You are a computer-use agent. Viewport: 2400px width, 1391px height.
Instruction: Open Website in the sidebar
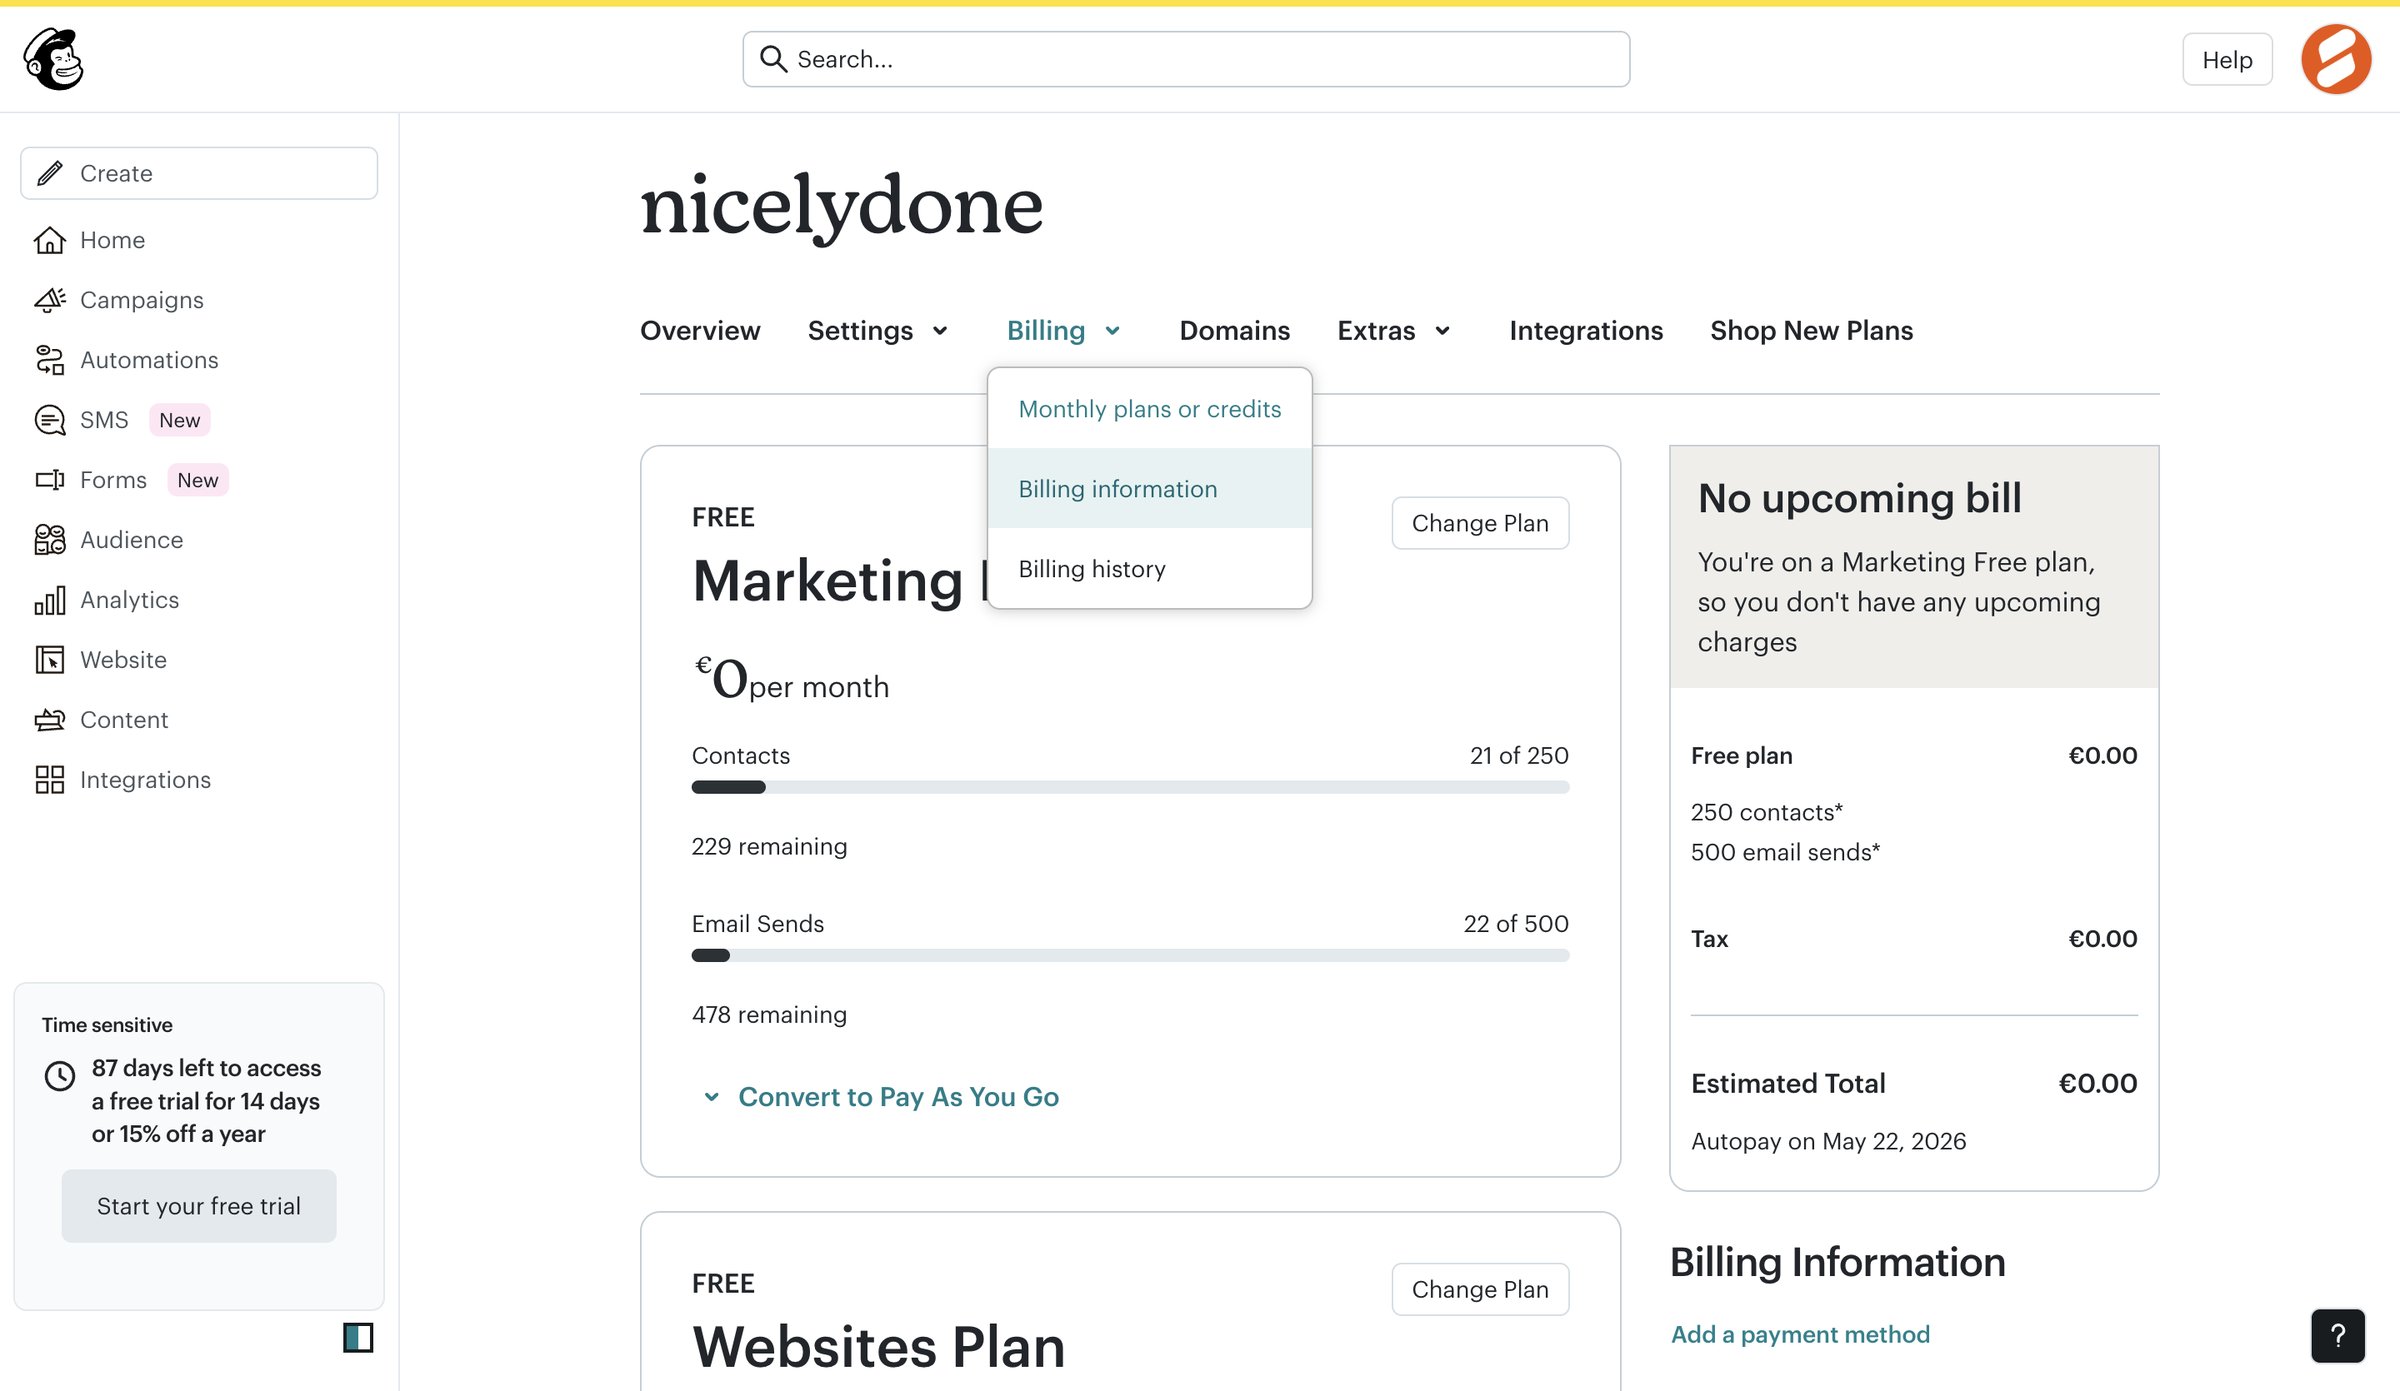[124, 660]
